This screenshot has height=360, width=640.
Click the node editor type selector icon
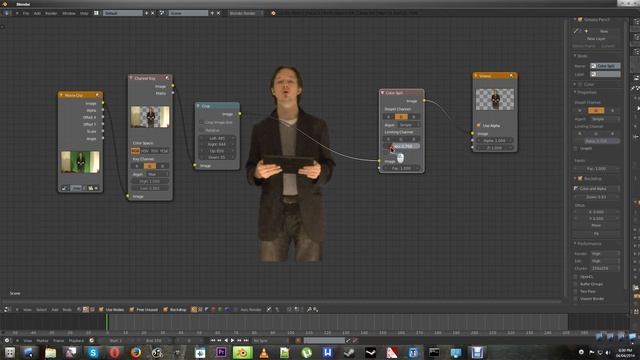point(7,309)
